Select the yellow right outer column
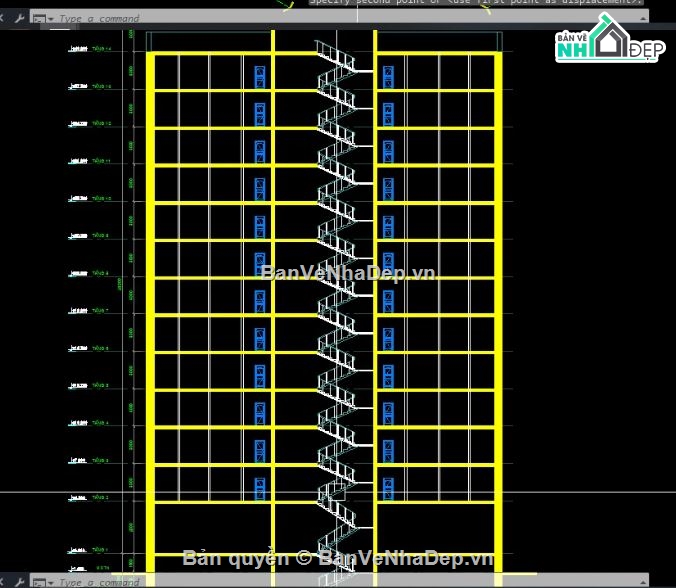The height and width of the screenshot is (588, 676). tap(498, 312)
